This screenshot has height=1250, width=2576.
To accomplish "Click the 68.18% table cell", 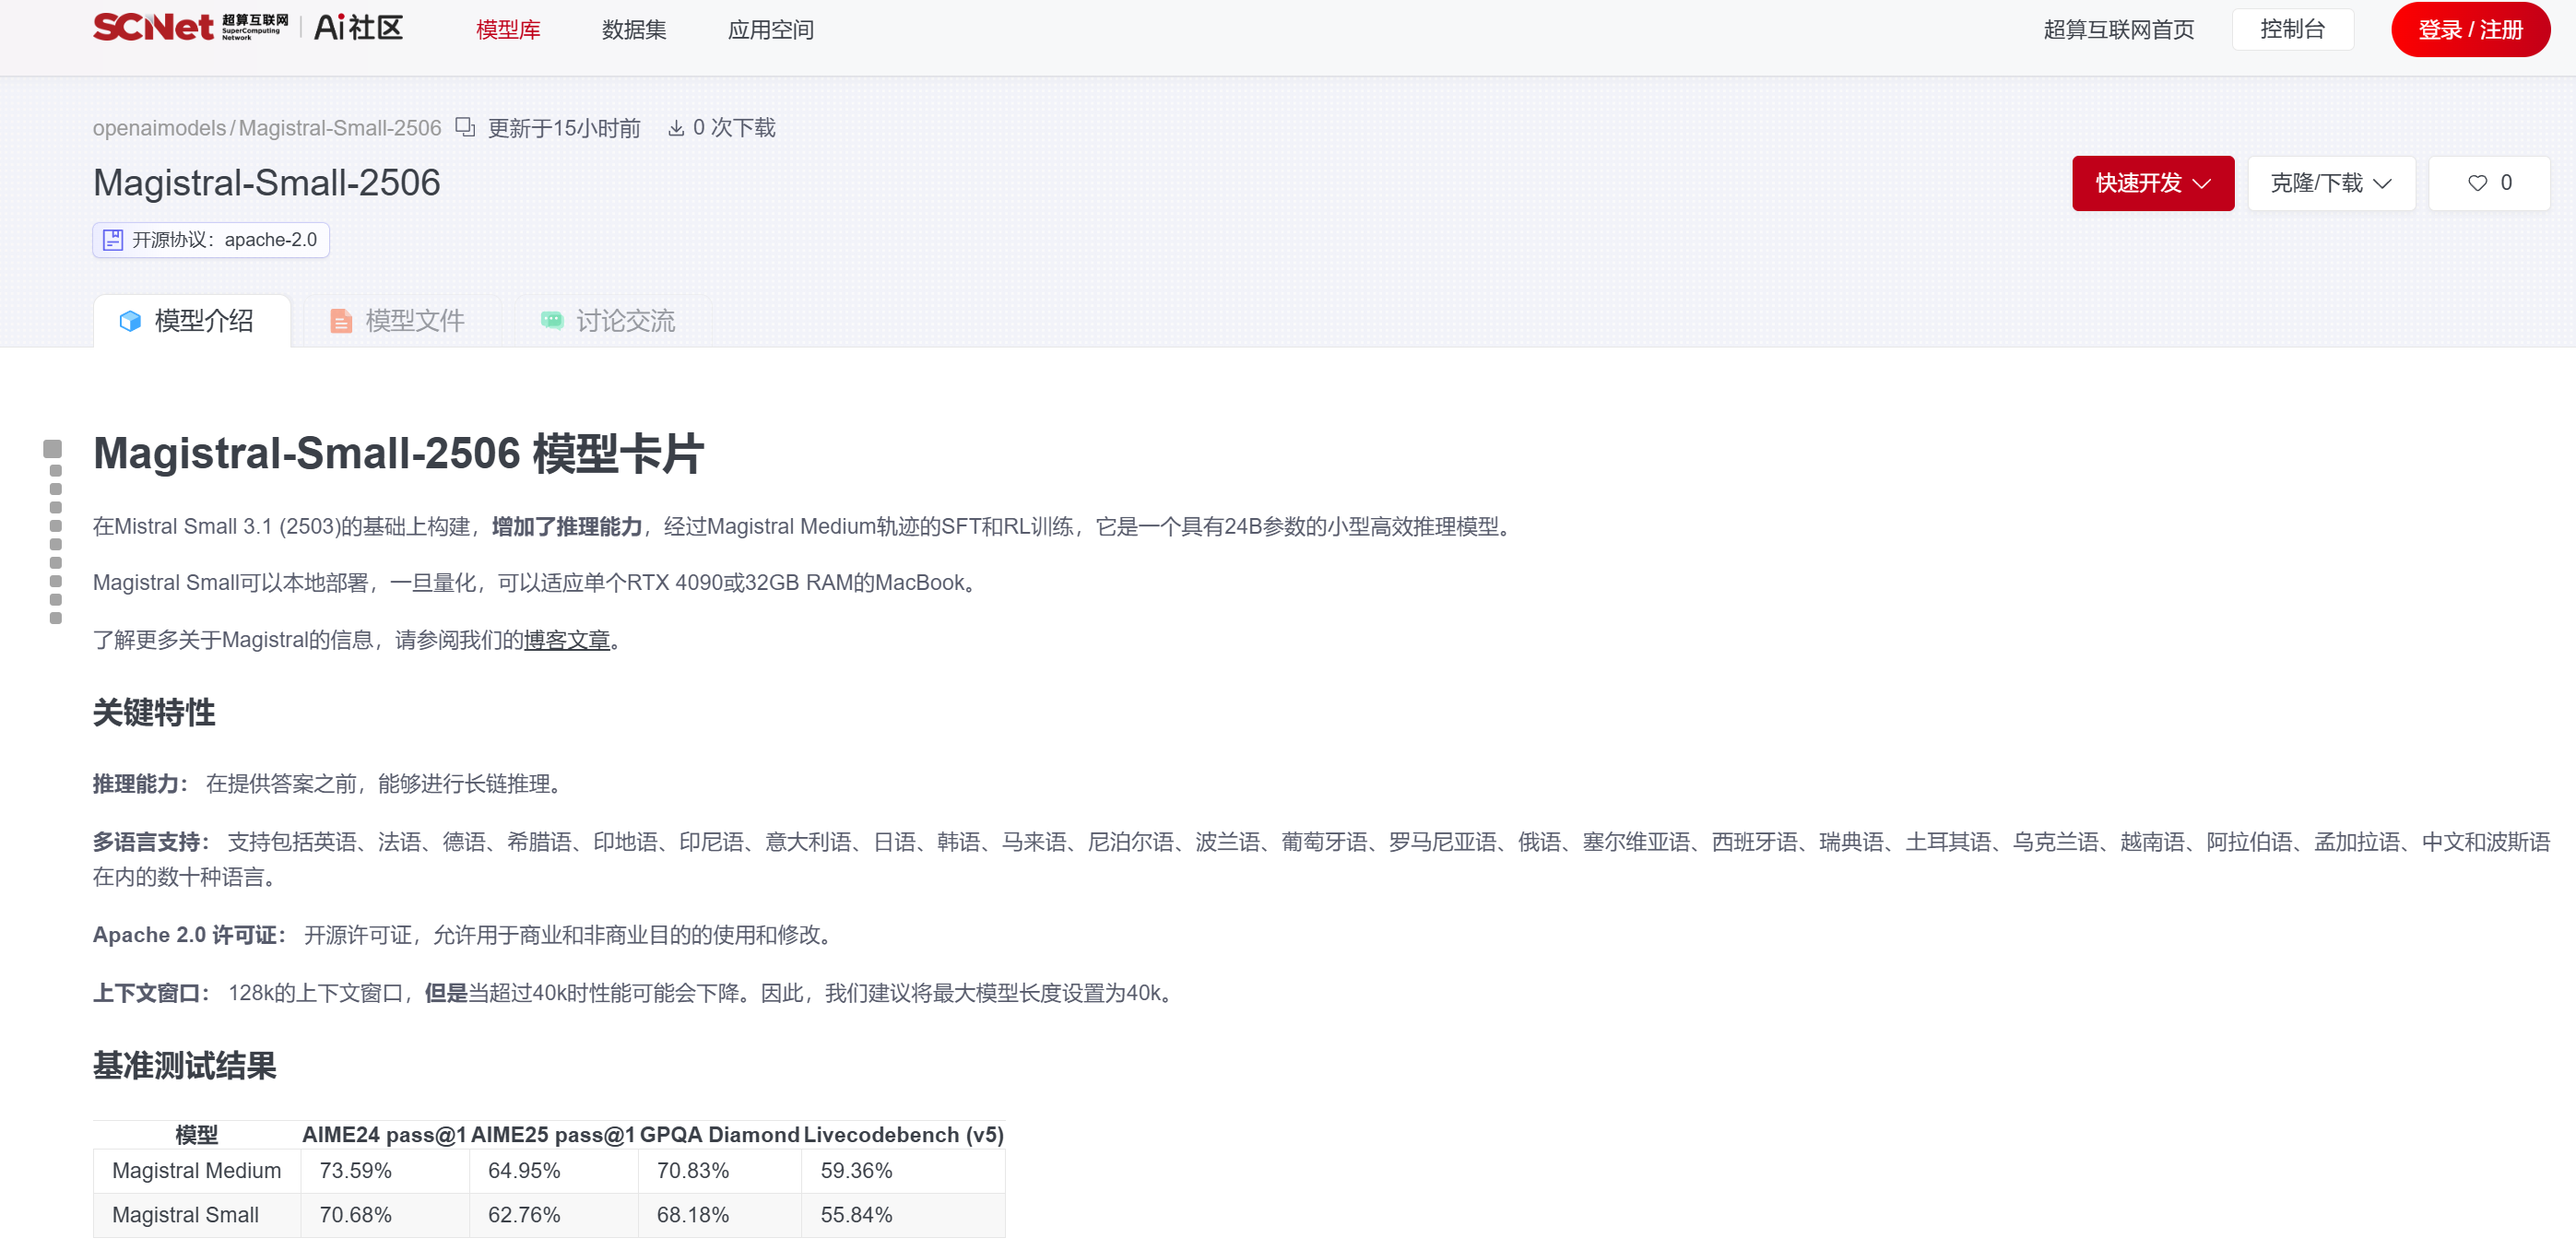I will tap(720, 1215).
